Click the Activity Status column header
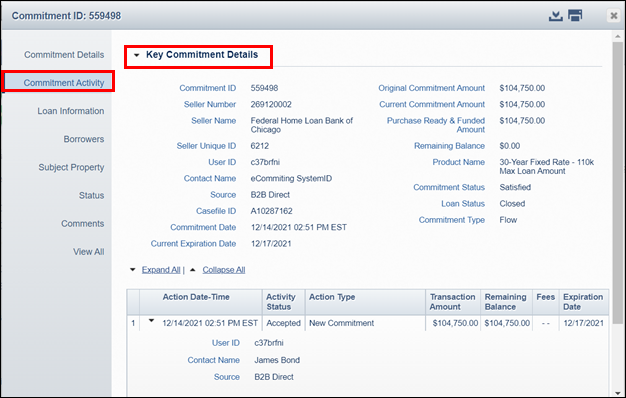 coord(283,302)
